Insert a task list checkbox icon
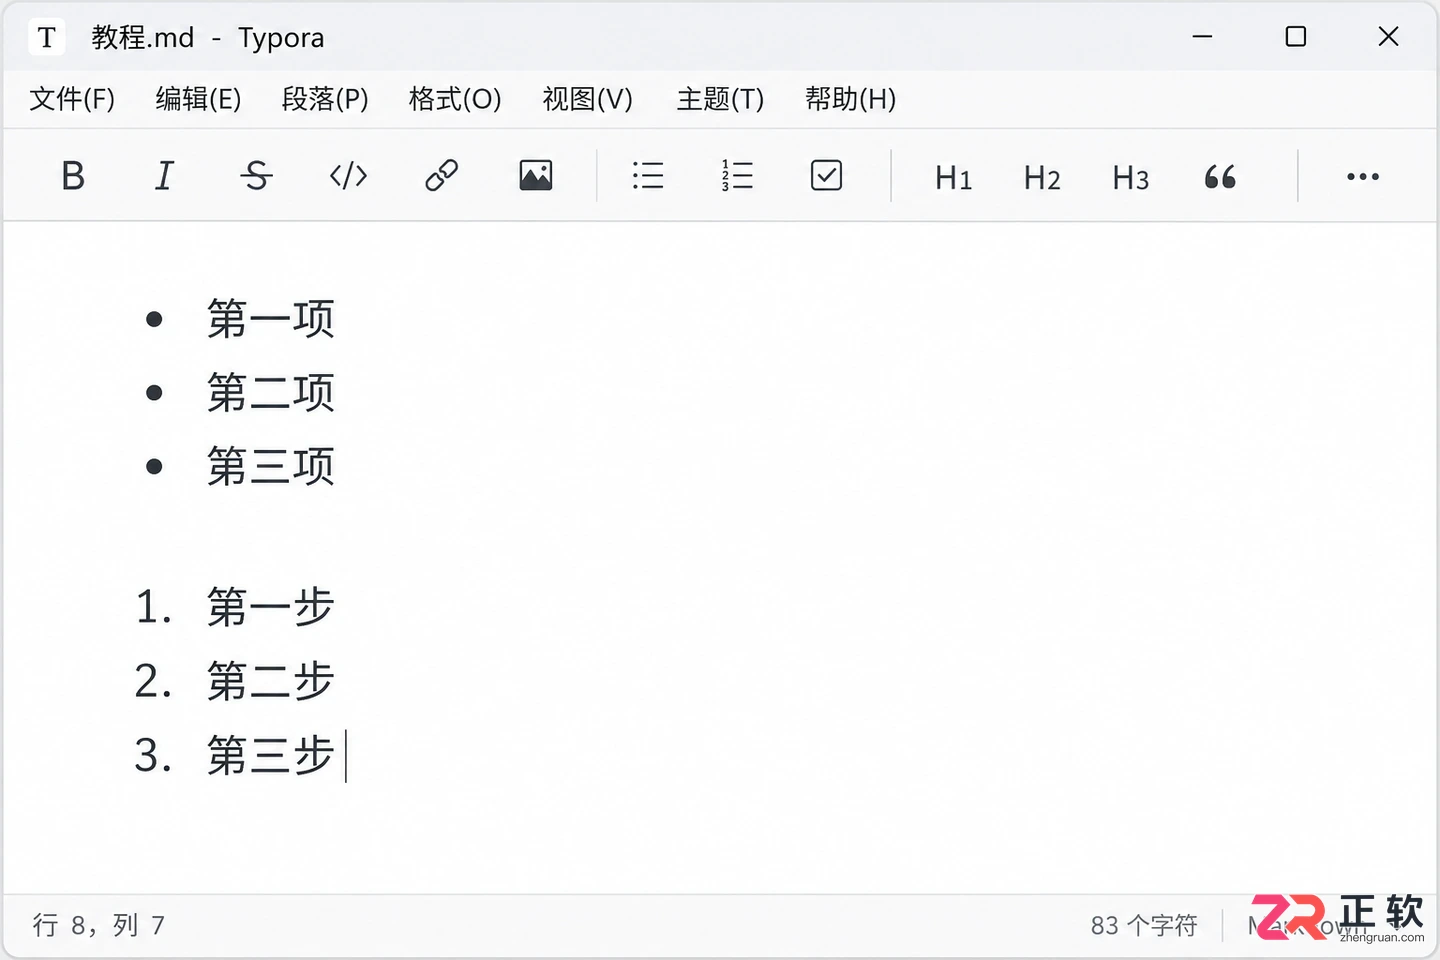1440x960 pixels. click(826, 176)
